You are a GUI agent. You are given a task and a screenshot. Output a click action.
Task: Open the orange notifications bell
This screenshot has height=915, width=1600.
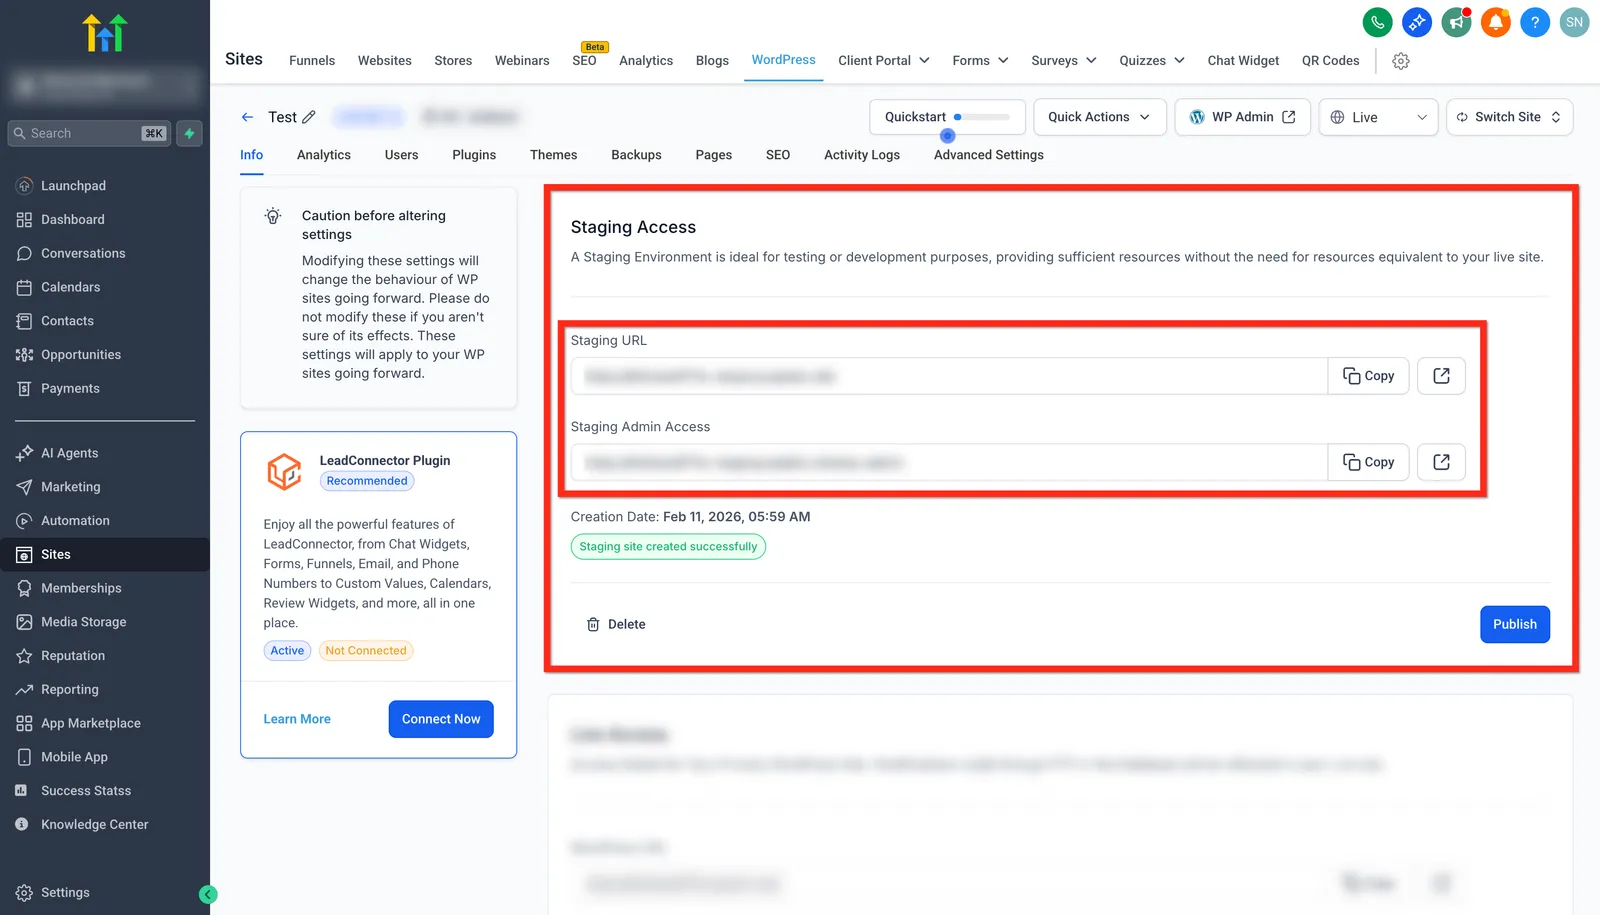[x=1495, y=22]
